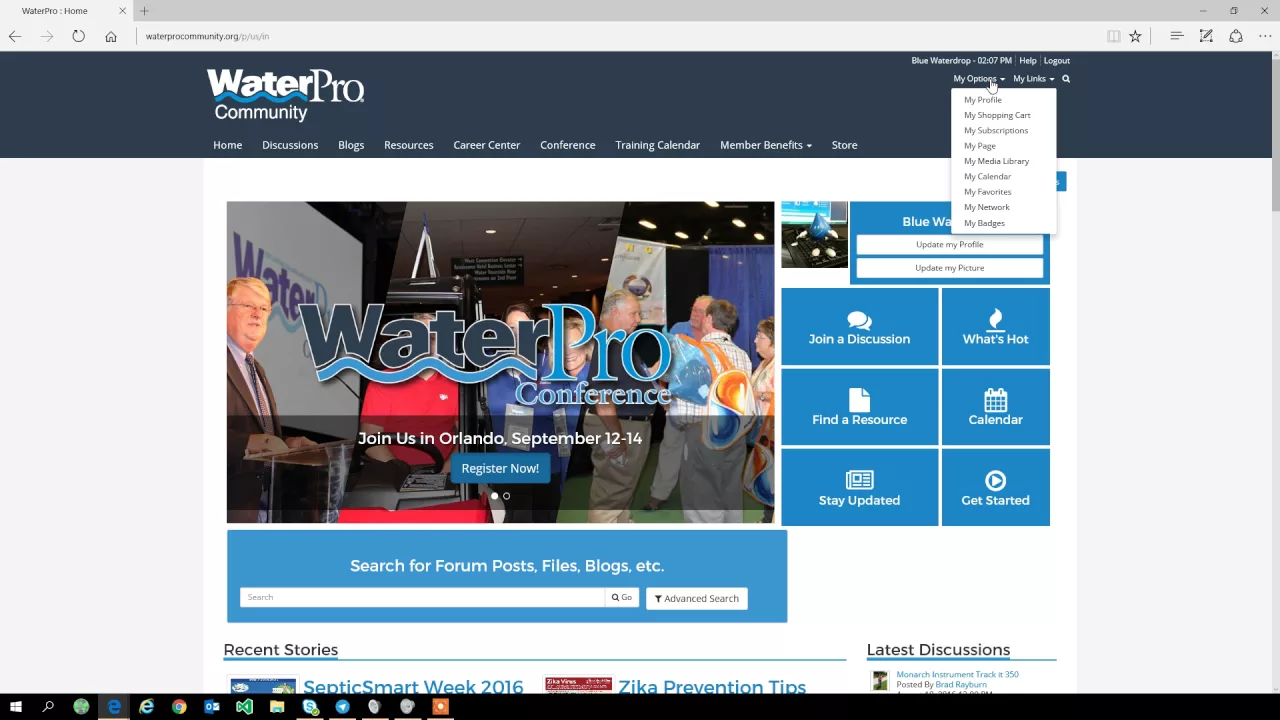Open Google Chrome from taskbar
Screen dimensions: 1280x720
[x=179, y=707]
